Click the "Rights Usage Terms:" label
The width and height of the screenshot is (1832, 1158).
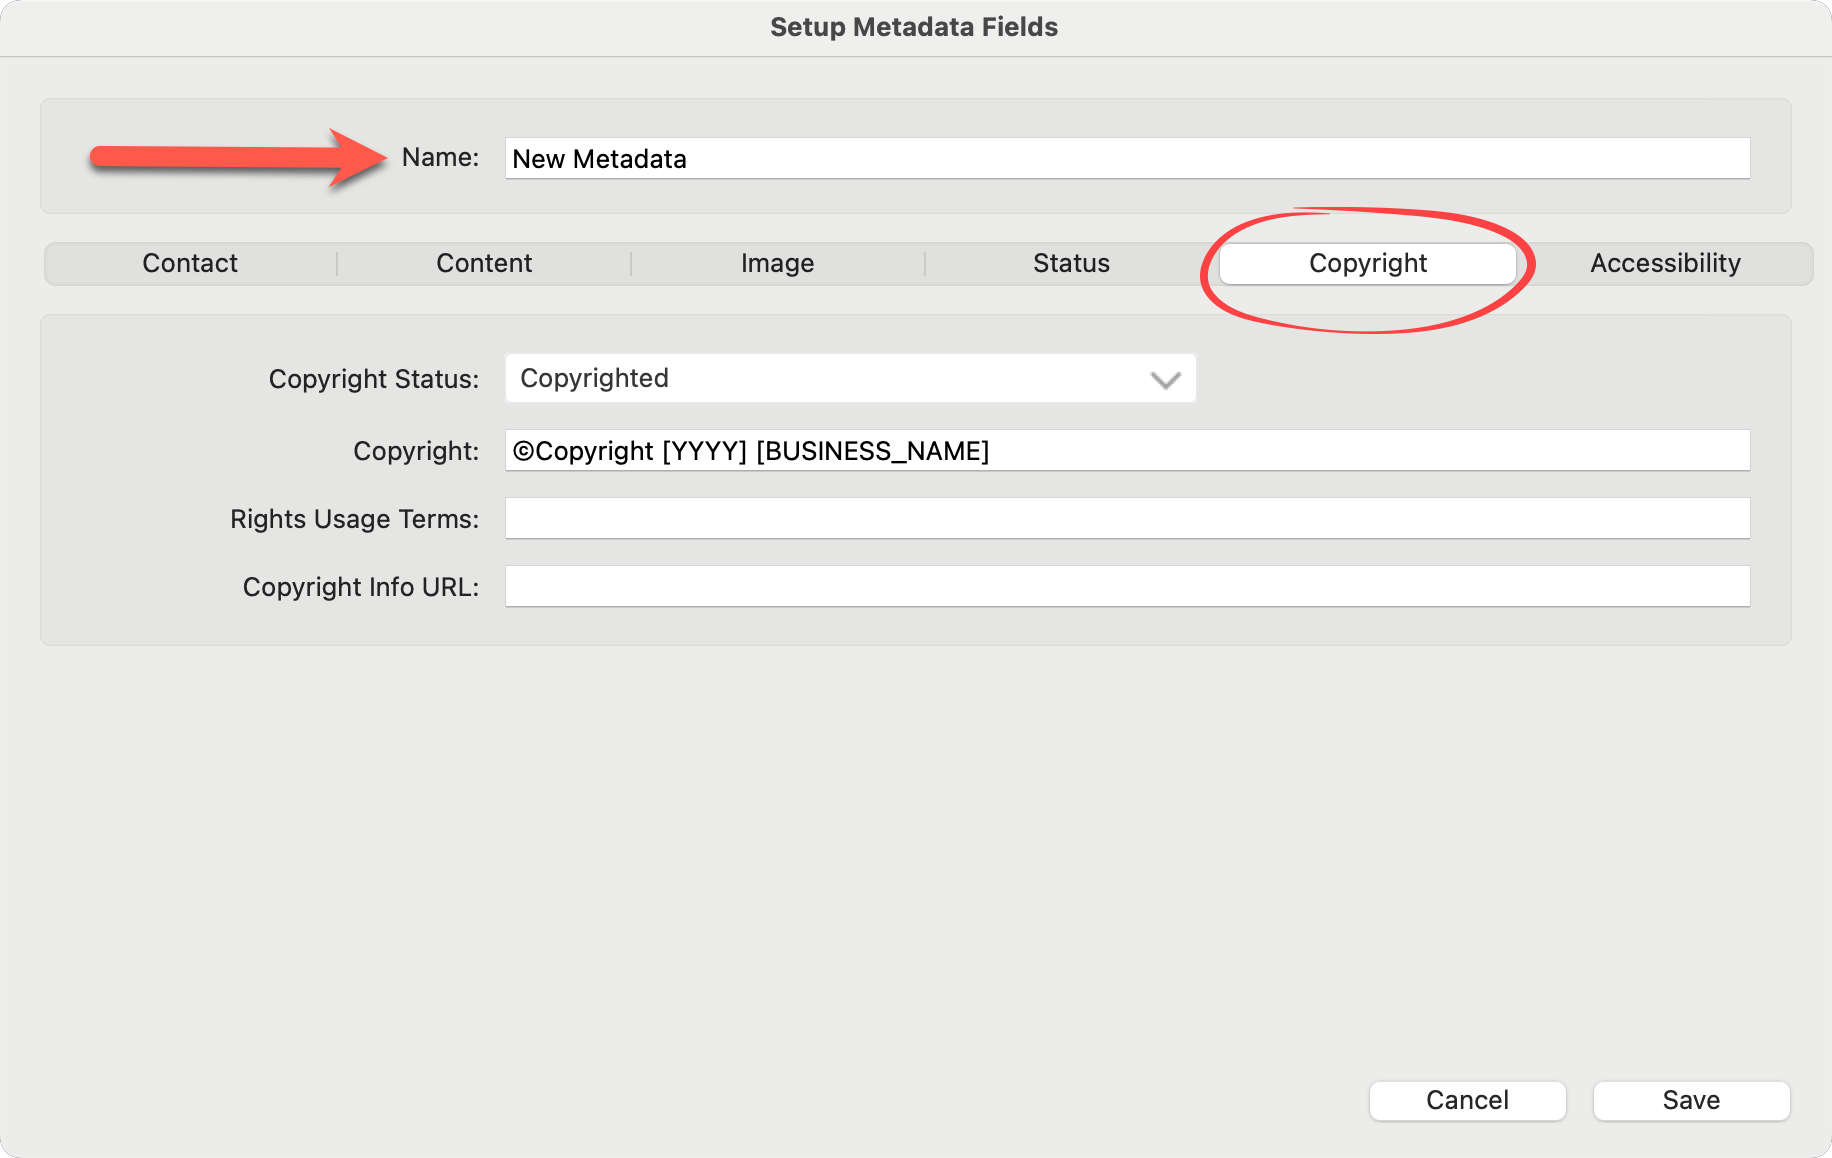[x=355, y=519]
